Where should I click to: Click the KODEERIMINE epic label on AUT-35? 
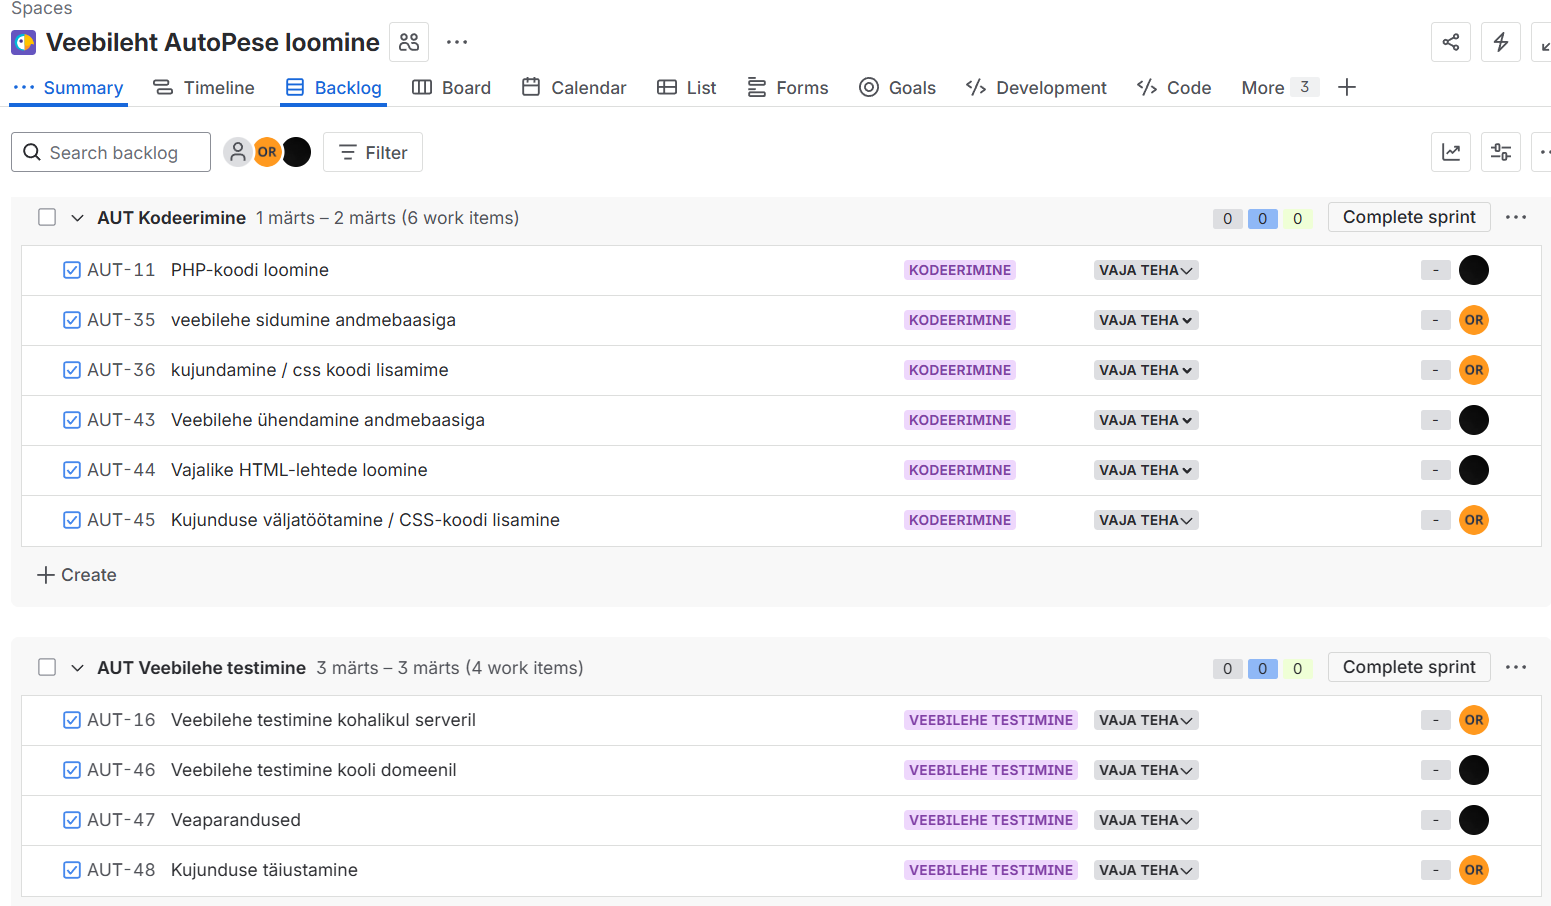[x=959, y=320]
